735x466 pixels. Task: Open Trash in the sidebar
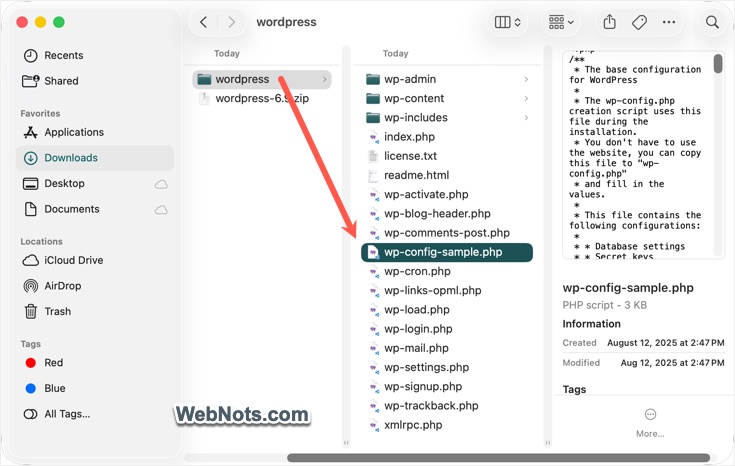pos(96,311)
